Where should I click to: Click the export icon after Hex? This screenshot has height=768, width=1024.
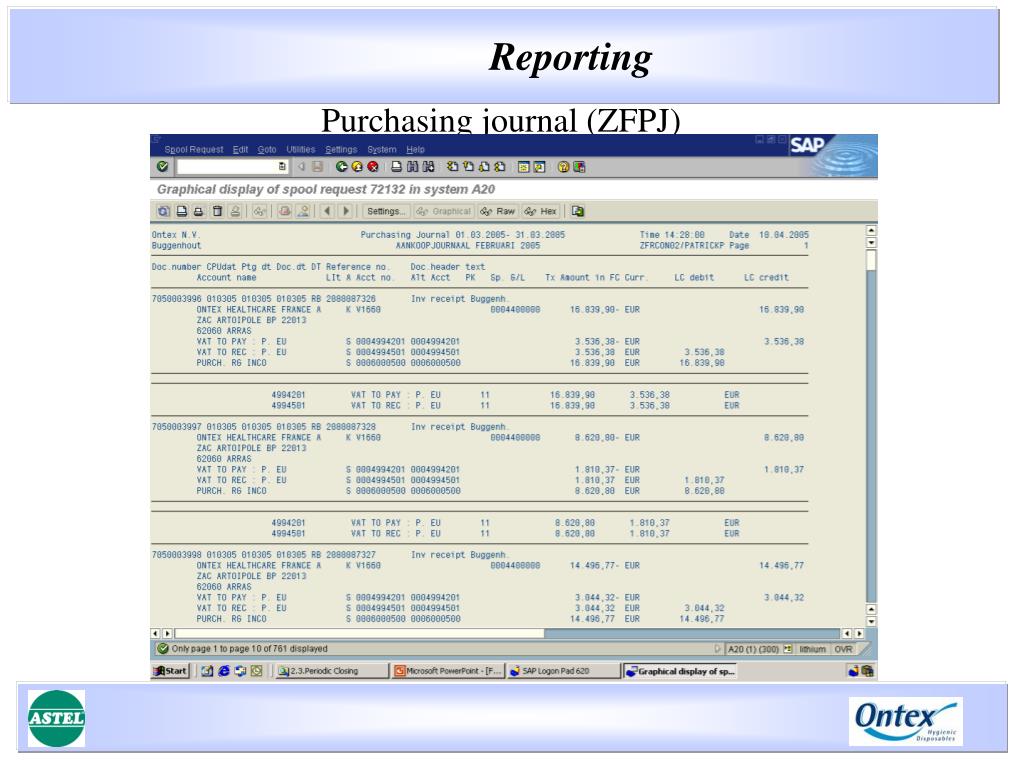click(577, 211)
